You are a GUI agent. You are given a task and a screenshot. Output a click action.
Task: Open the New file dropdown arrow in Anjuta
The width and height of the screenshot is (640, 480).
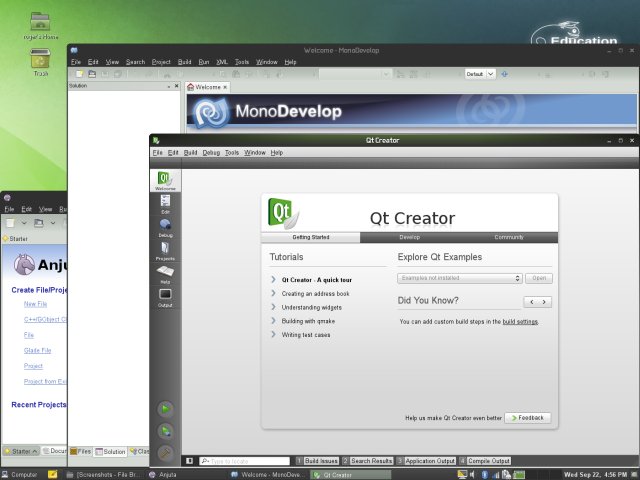tap(24, 223)
